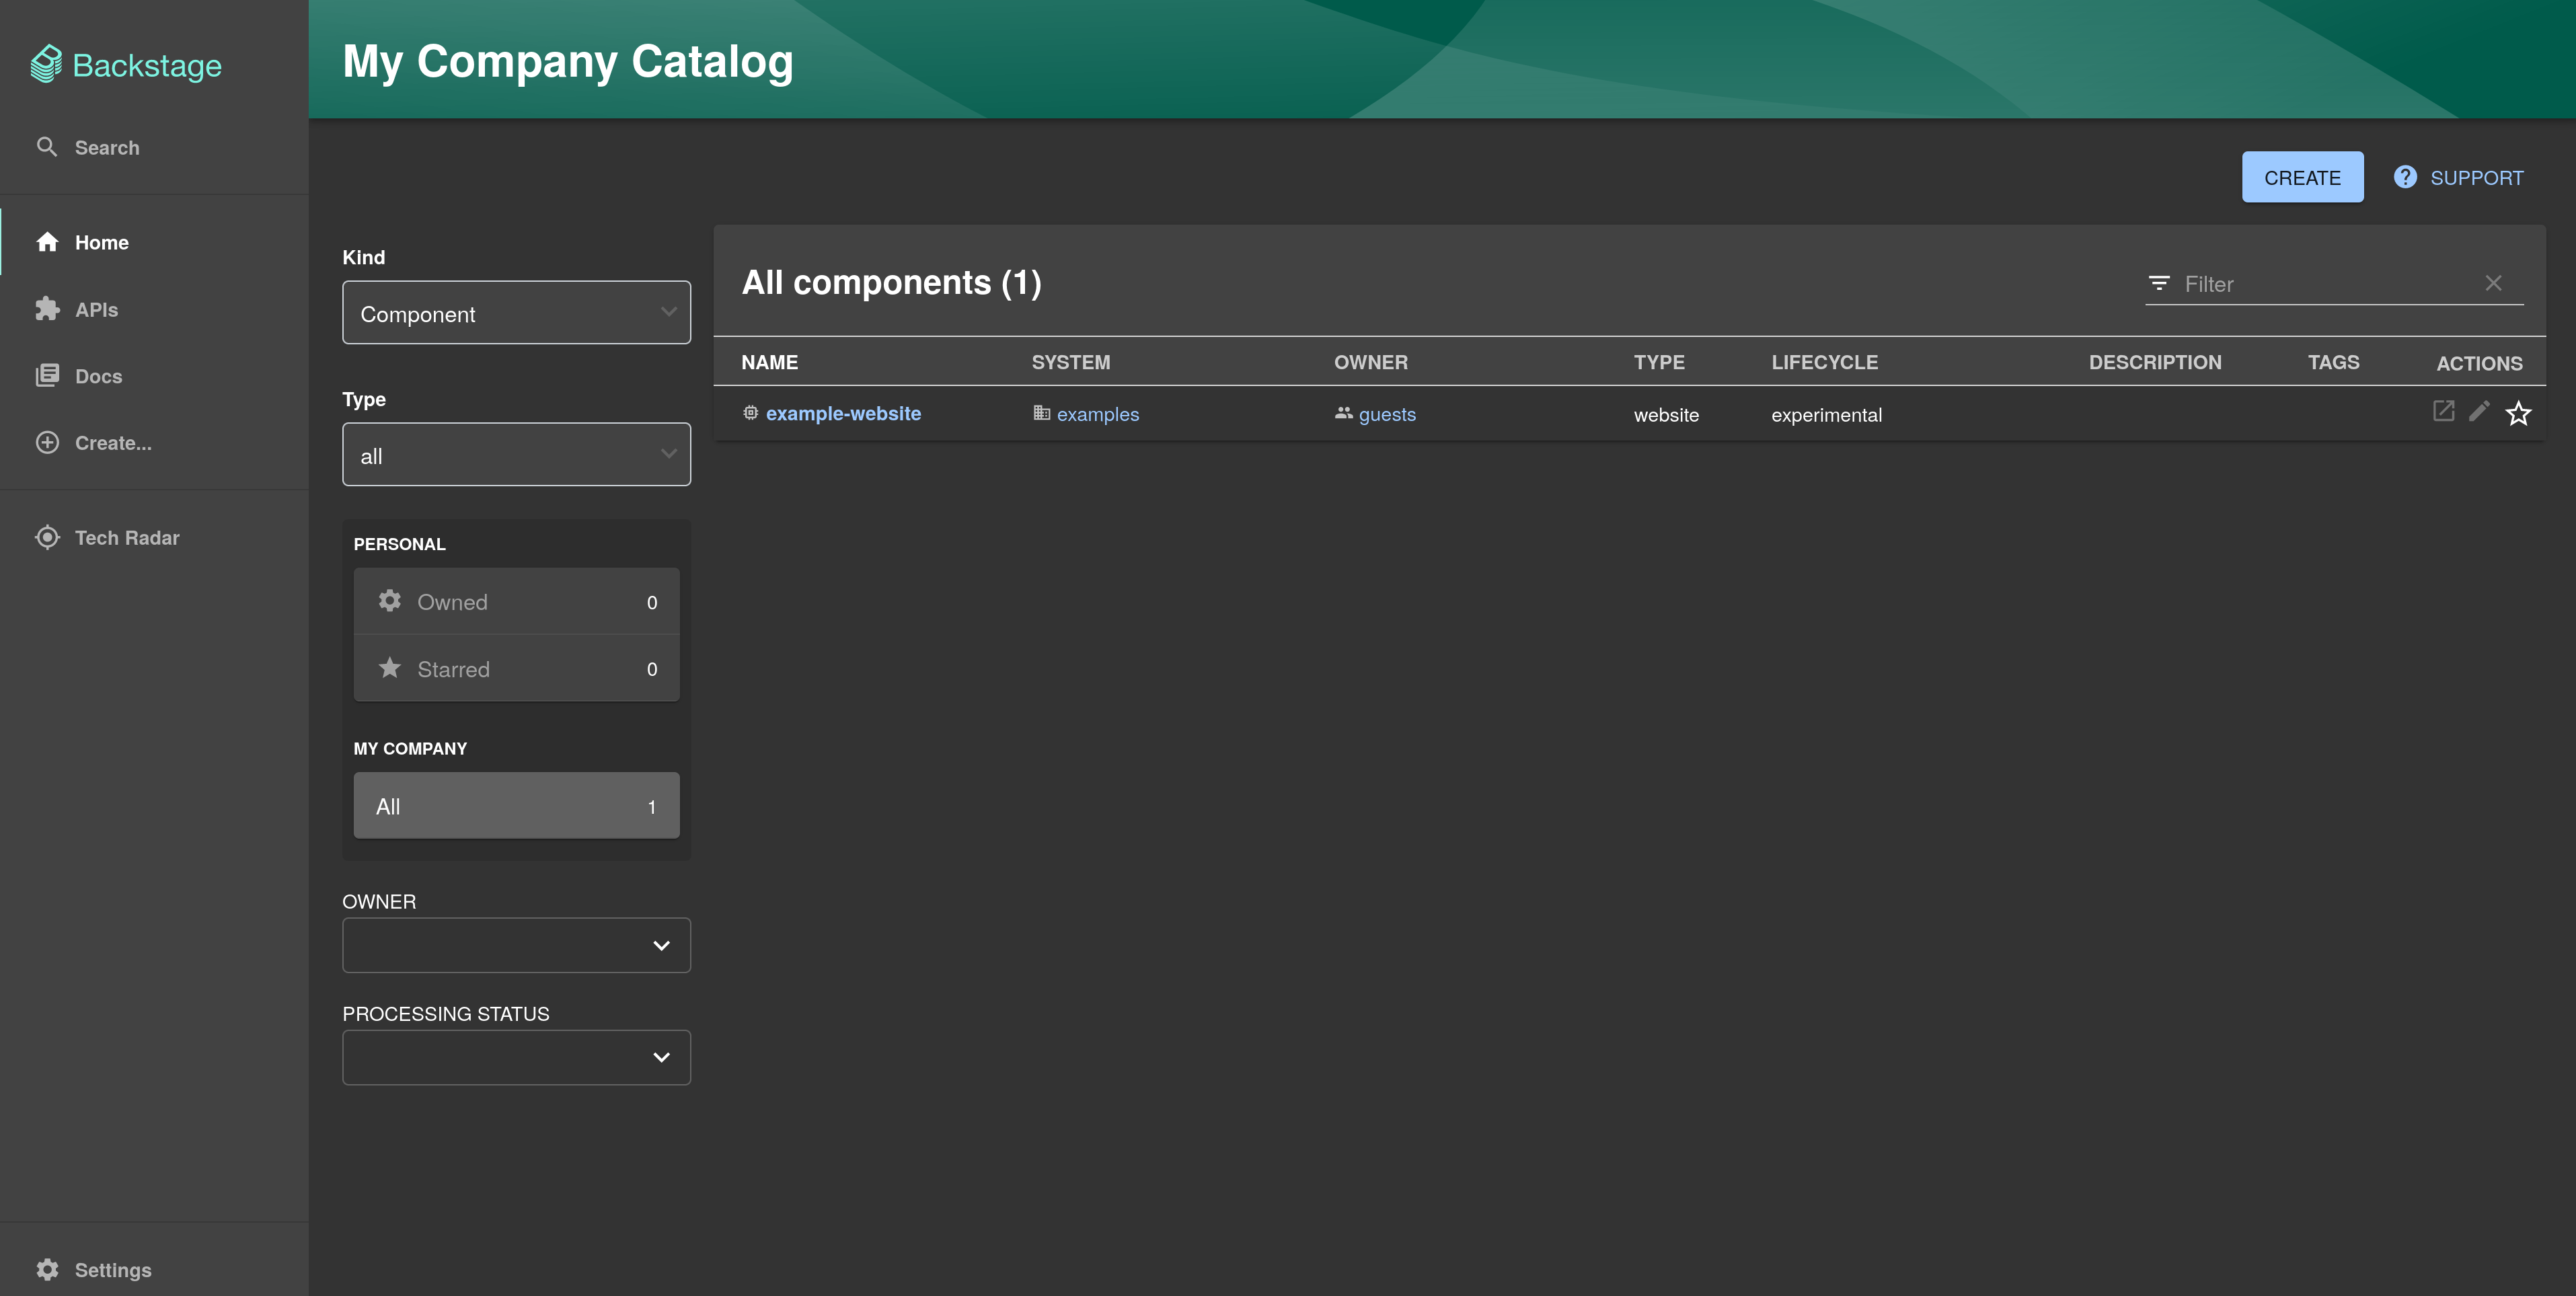Image resolution: width=2576 pixels, height=1296 pixels.
Task: Open the PROCESSING STATUS dropdown
Action: click(516, 1057)
